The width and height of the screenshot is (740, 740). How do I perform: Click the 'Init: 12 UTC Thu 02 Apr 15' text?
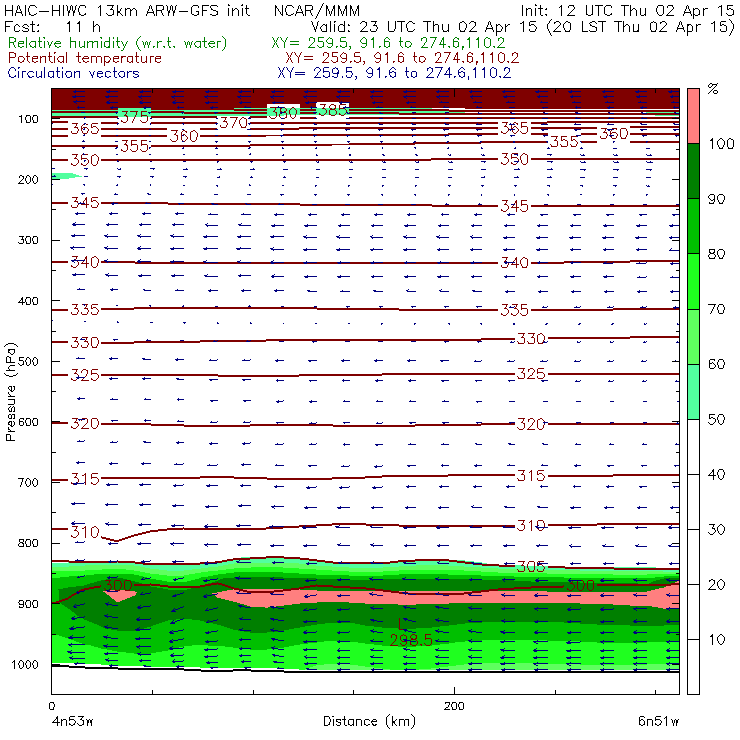click(x=627, y=11)
